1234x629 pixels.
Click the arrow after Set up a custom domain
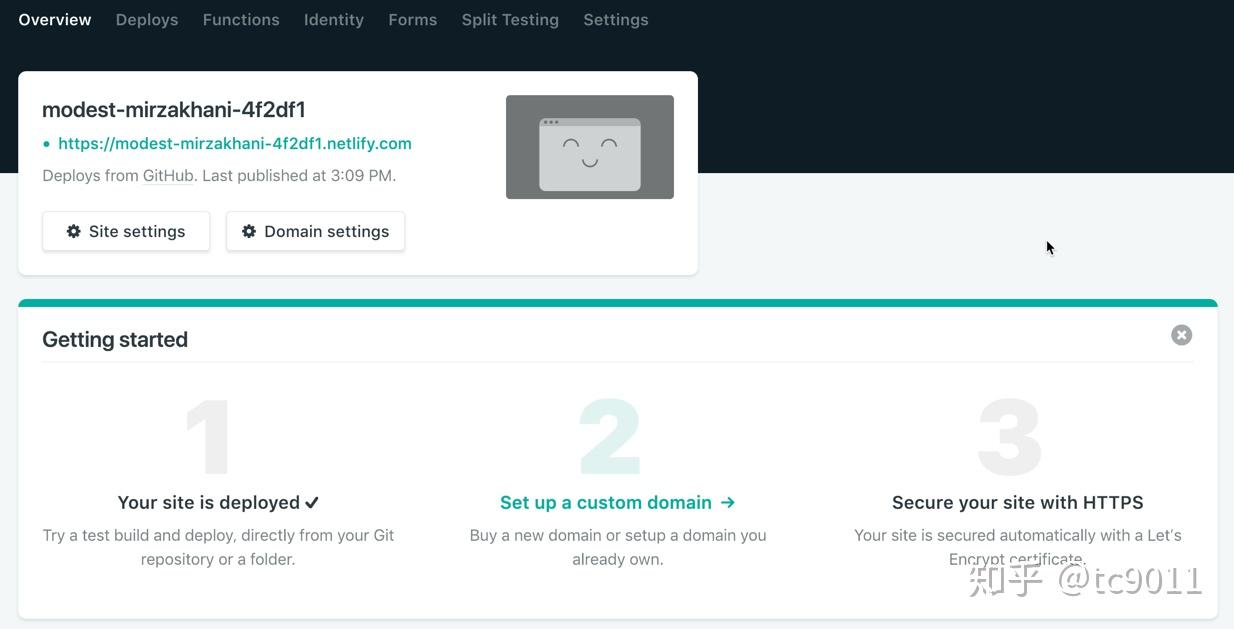coord(727,502)
